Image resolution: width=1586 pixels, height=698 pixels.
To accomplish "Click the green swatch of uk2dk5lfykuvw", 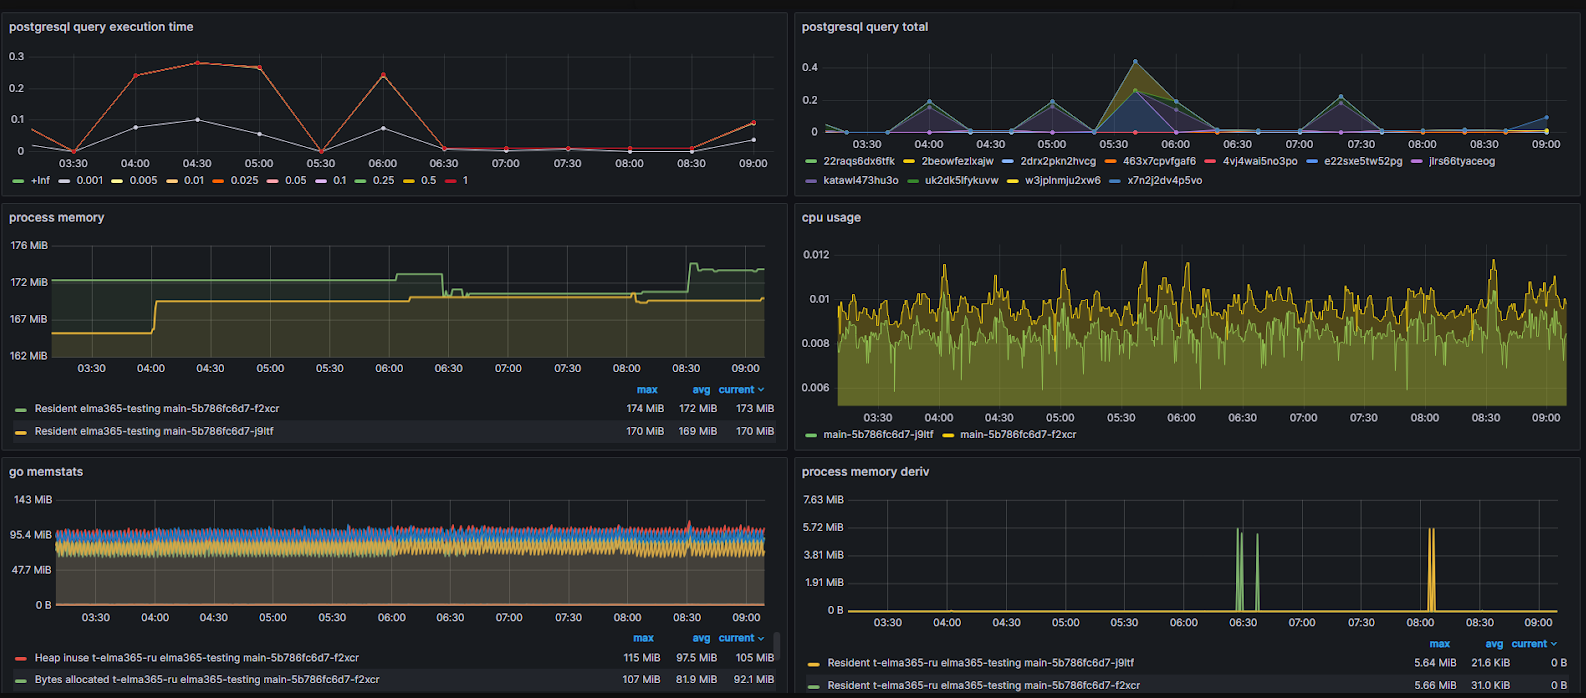I will tap(914, 181).
